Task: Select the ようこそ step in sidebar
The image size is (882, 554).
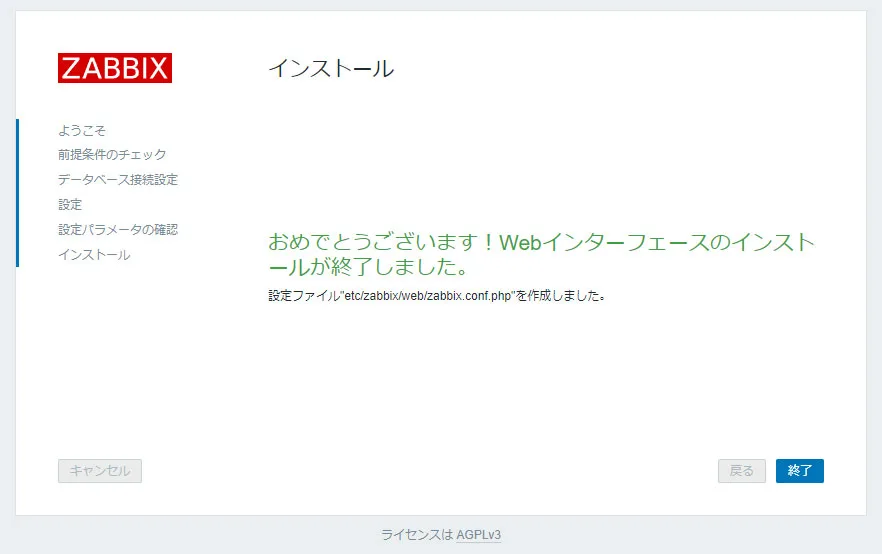Action: (x=82, y=130)
